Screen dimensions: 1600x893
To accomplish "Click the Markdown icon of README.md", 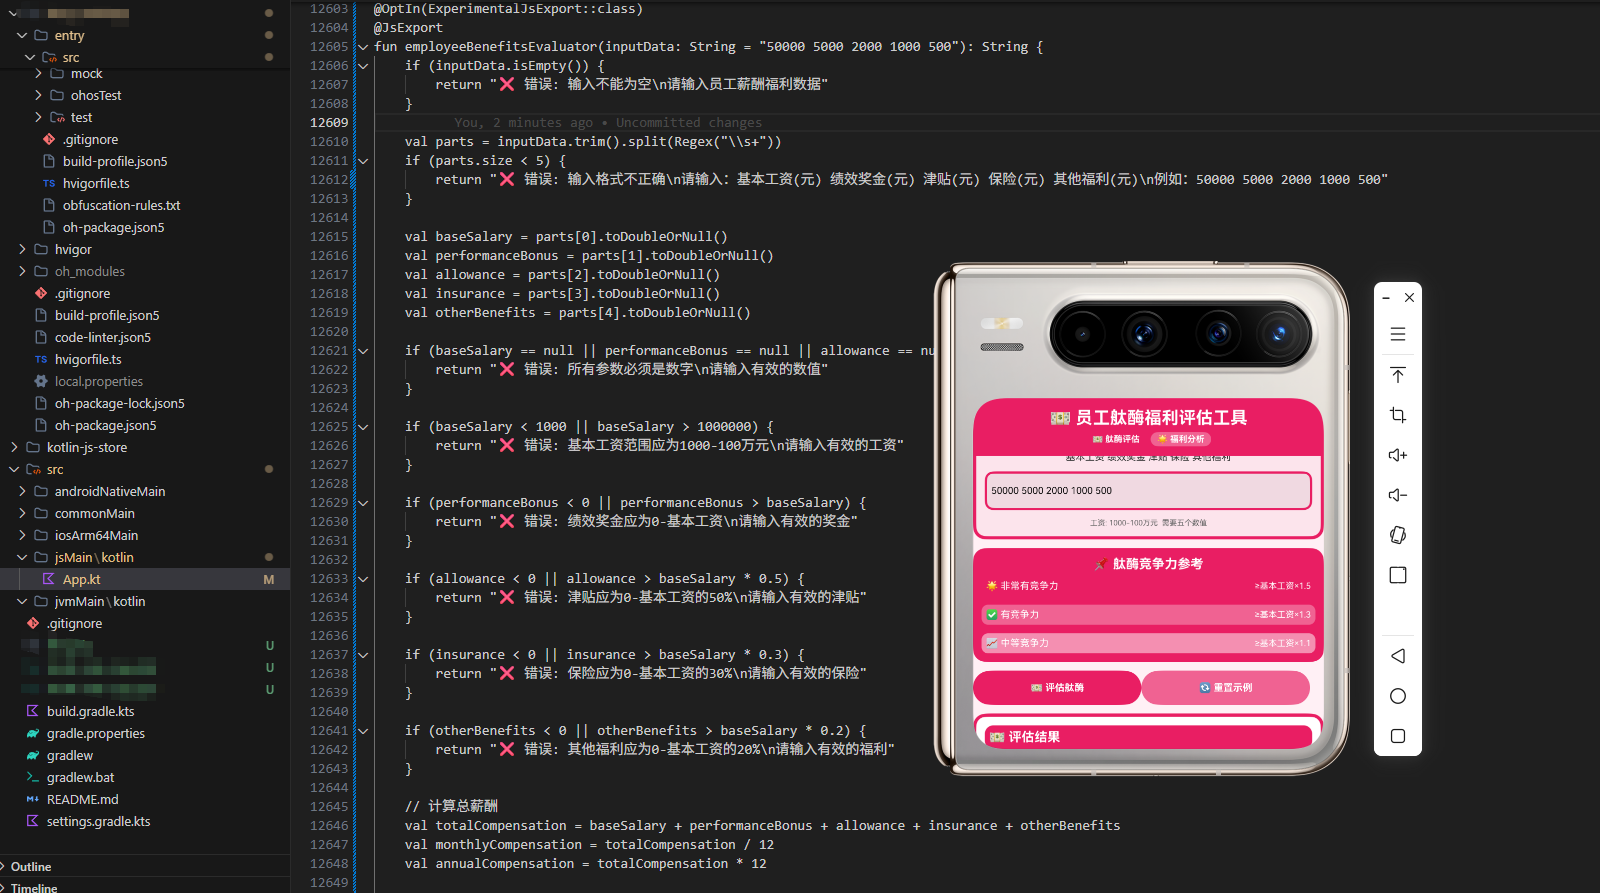I will [x=32, y=799].
